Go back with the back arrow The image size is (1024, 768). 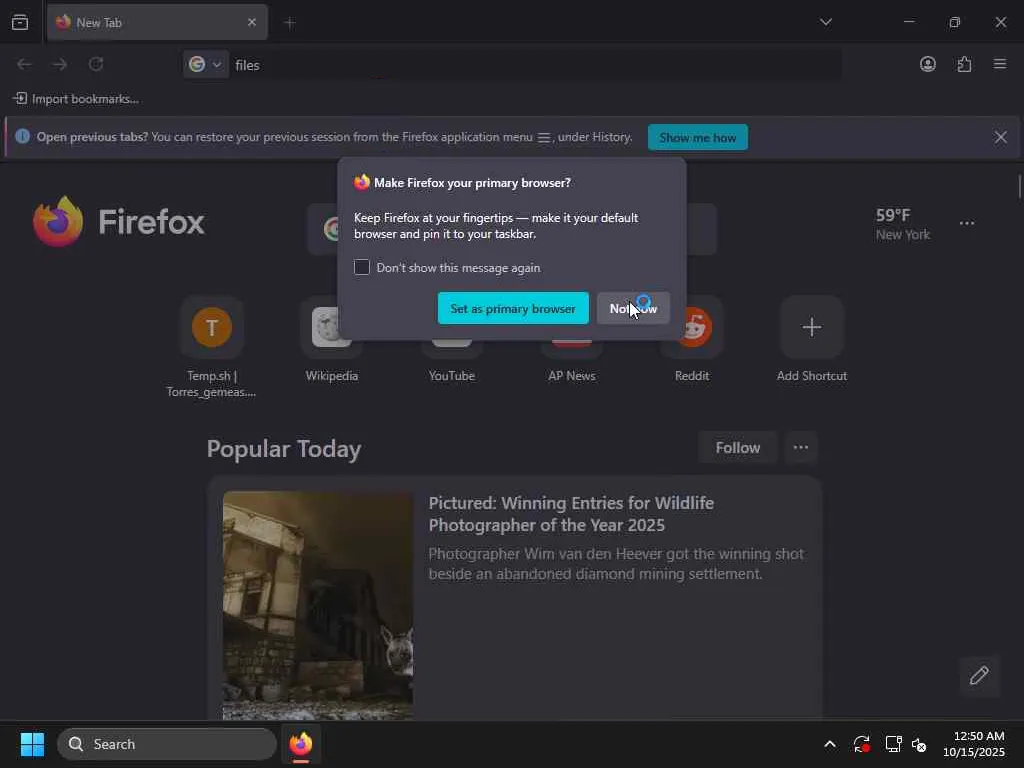[x=24, y=64]
